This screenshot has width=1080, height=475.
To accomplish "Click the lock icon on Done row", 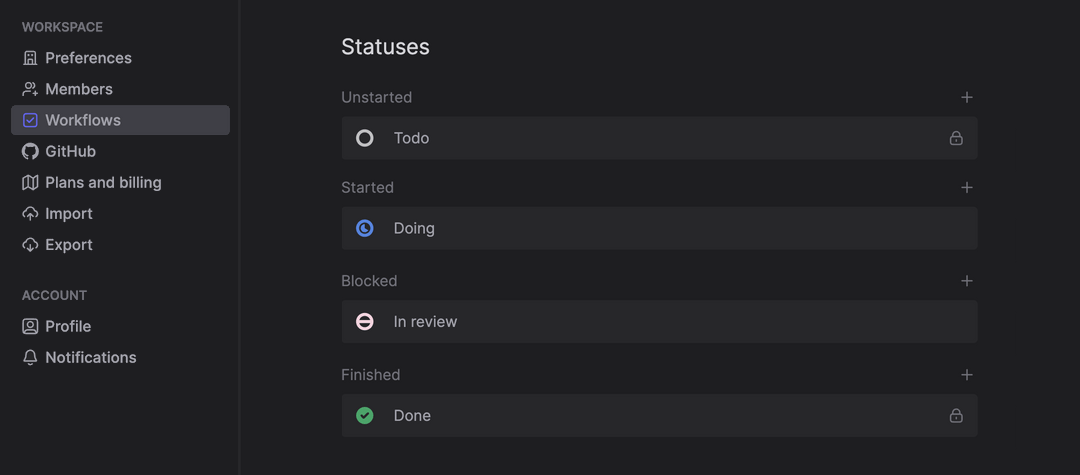I will click(x=956, y=415).
